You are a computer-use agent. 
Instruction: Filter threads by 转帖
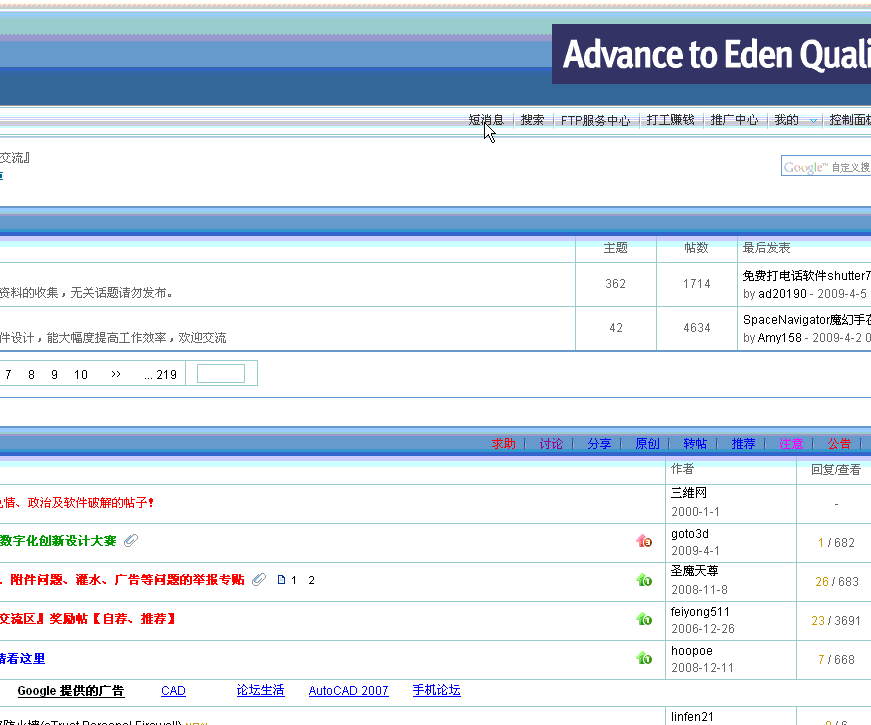[695, 444]
